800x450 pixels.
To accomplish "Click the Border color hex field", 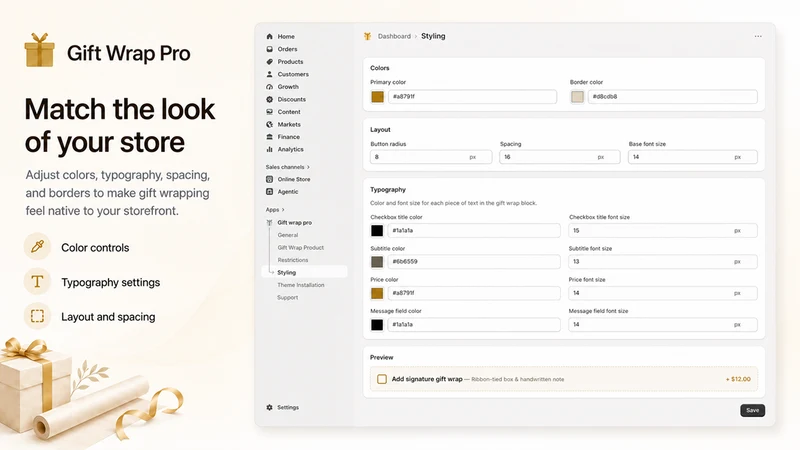I will [672, 96].
